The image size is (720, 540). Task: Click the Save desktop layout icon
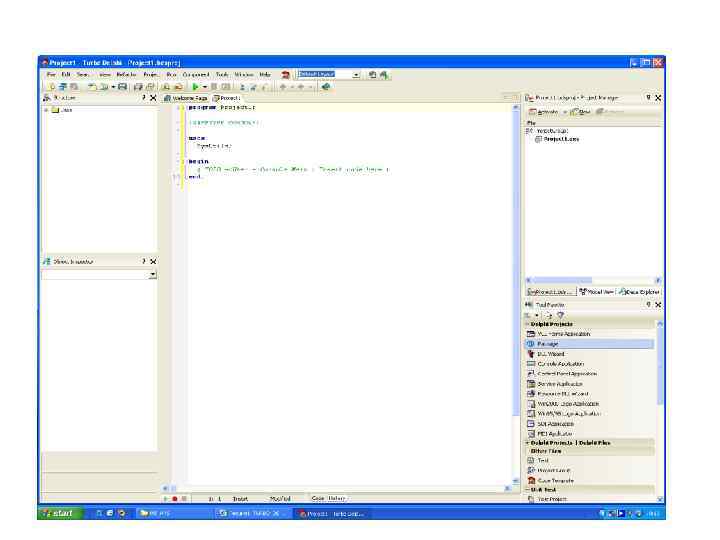(x=372, y=75)
